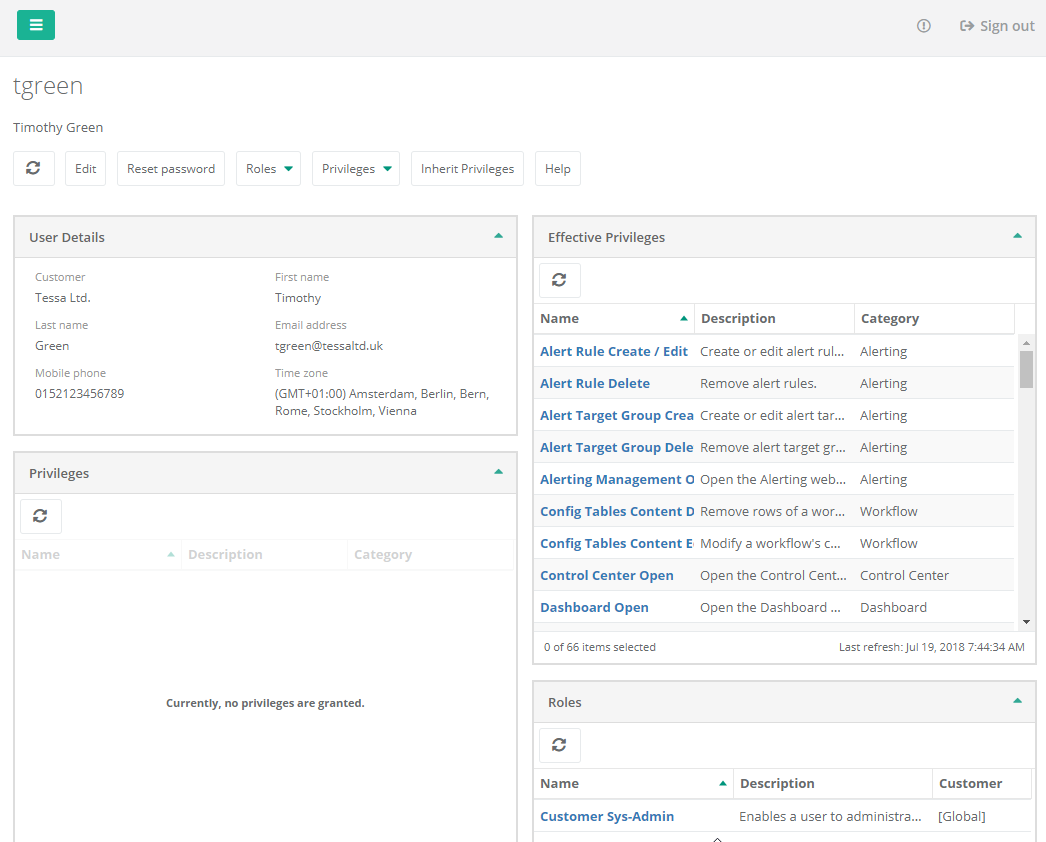The width and height of the screenshot is (1046, 842).
Task: Collapse the User Details panel
Action: pyautogui.click(x=498, y=236)
